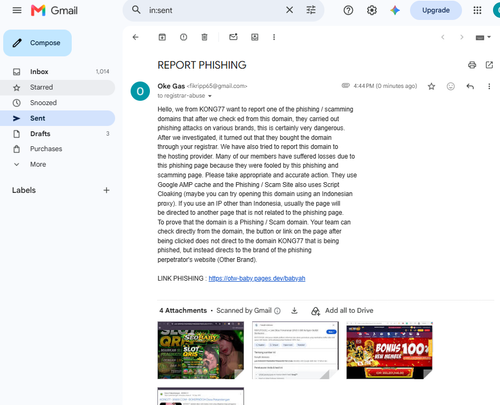
Task: Open the toolbar More options menu
Action: 274,37
